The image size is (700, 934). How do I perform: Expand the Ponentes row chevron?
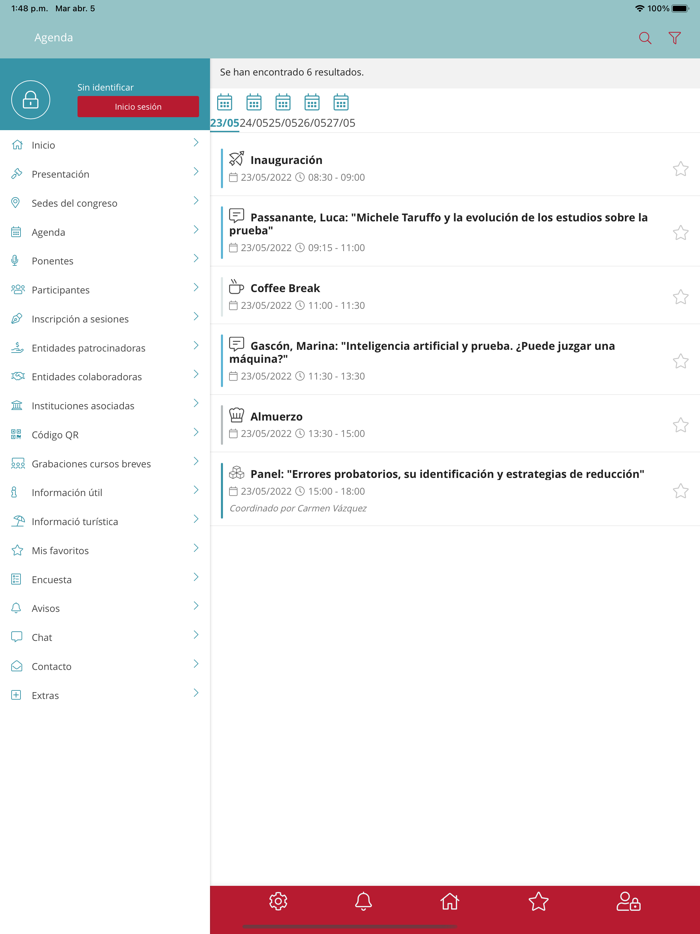coord(195,259)
